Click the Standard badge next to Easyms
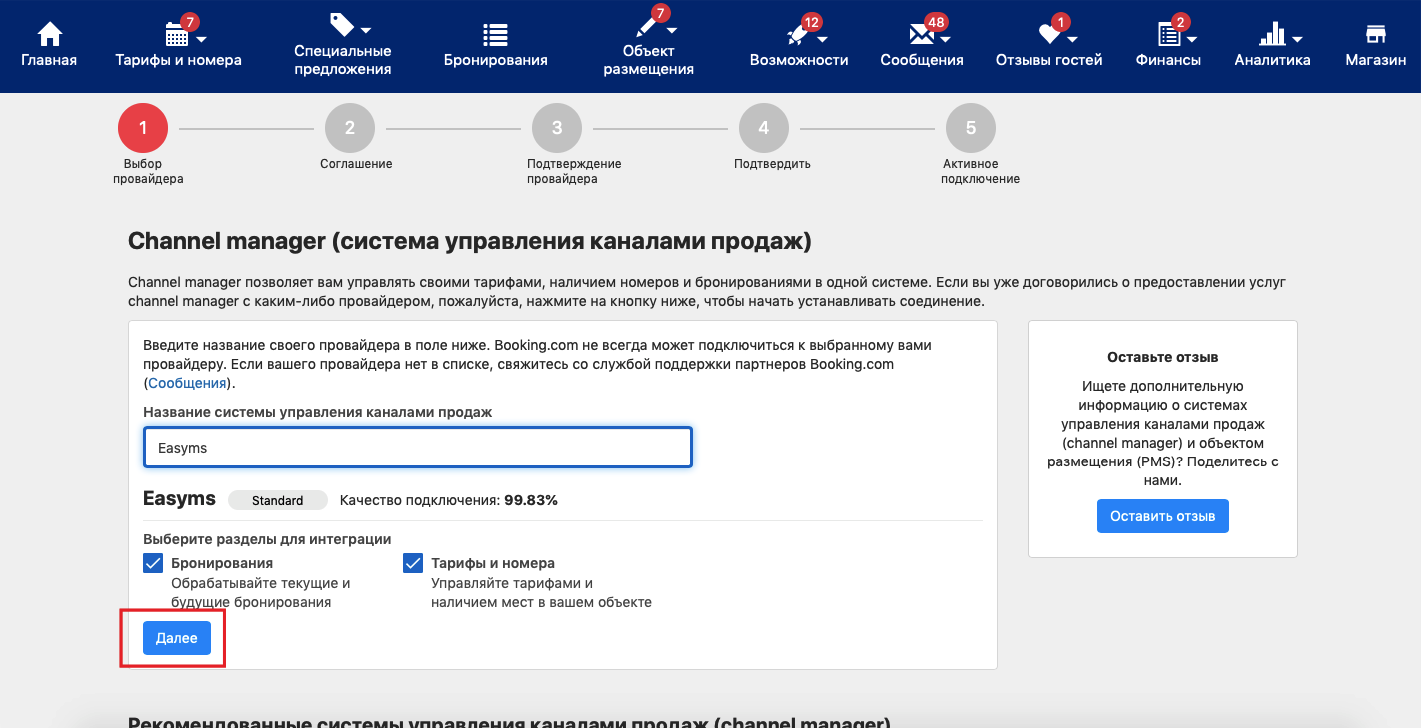This screenshot has width=1421, height=728. [x=278, y=500]
